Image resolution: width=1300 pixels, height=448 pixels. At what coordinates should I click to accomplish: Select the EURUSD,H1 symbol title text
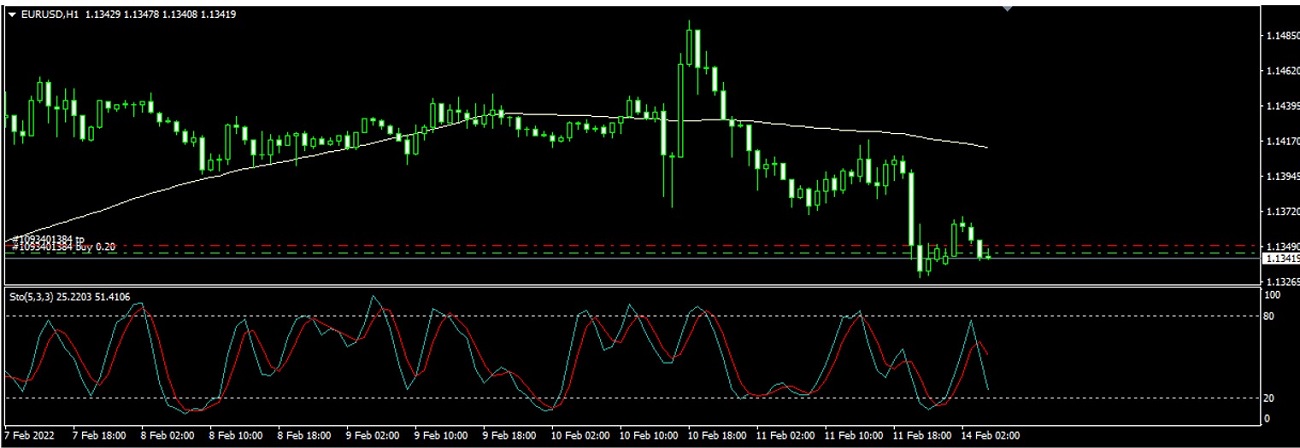pyautogui.click(x=48, y=14)
